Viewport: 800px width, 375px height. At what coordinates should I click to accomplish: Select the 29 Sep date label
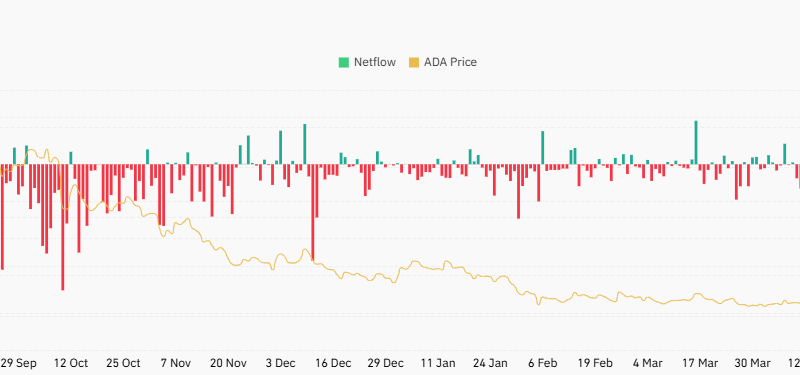[x=18, y=363]
